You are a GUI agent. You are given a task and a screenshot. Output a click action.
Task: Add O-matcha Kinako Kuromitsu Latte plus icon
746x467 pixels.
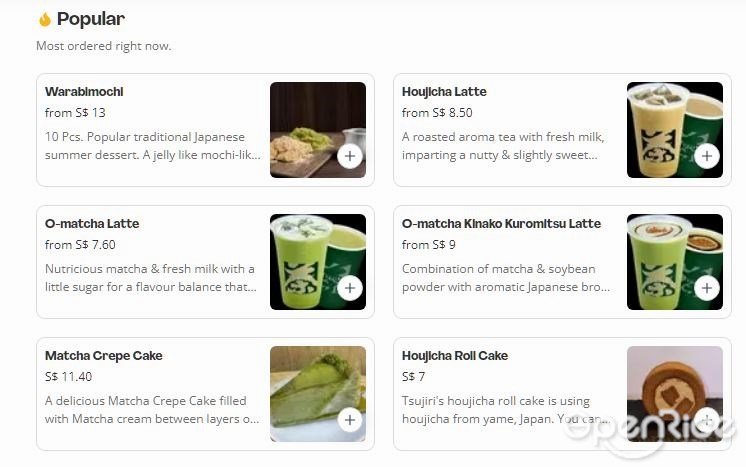coord(707,288)
